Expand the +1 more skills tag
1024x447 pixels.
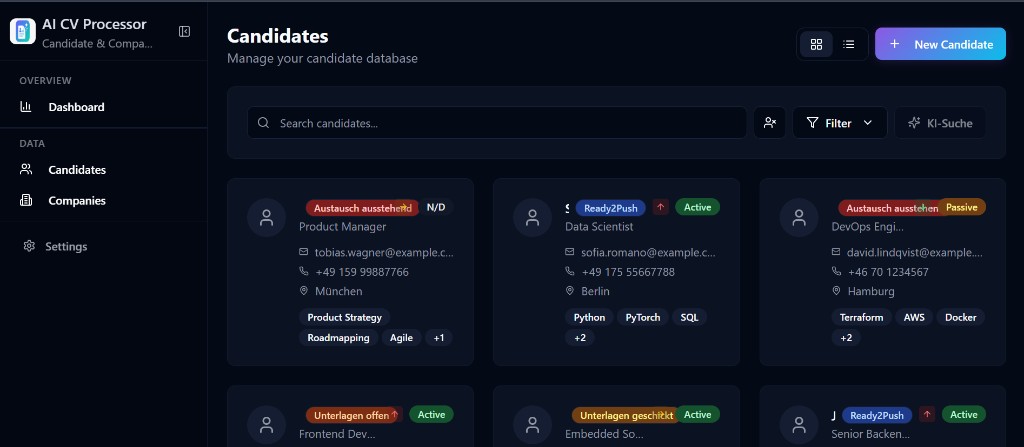click(439, 338)
